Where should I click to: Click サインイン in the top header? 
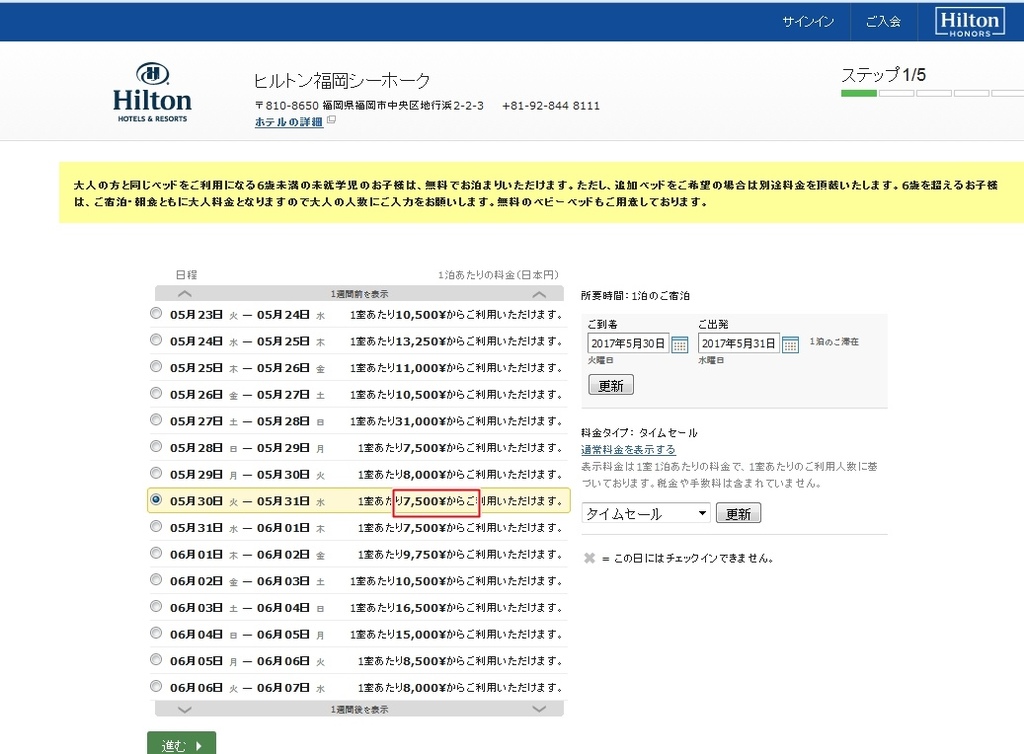(808, 22)
